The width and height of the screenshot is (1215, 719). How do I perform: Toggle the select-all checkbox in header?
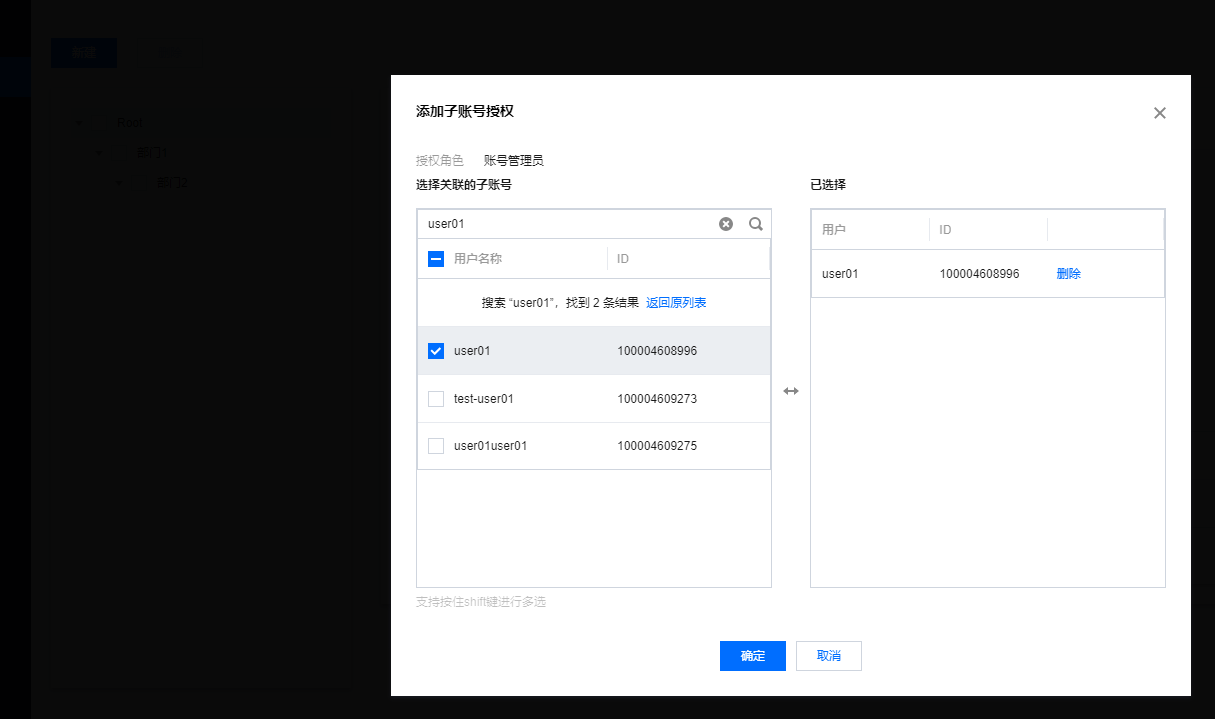436,259
